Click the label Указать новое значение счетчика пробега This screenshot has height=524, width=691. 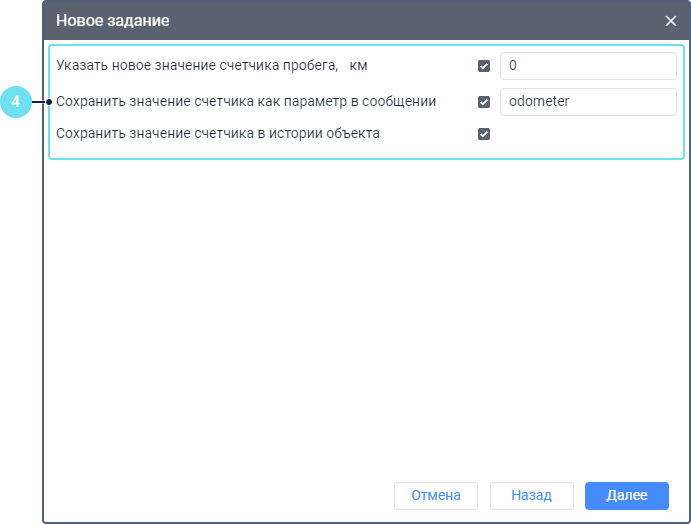click(198, 66)
